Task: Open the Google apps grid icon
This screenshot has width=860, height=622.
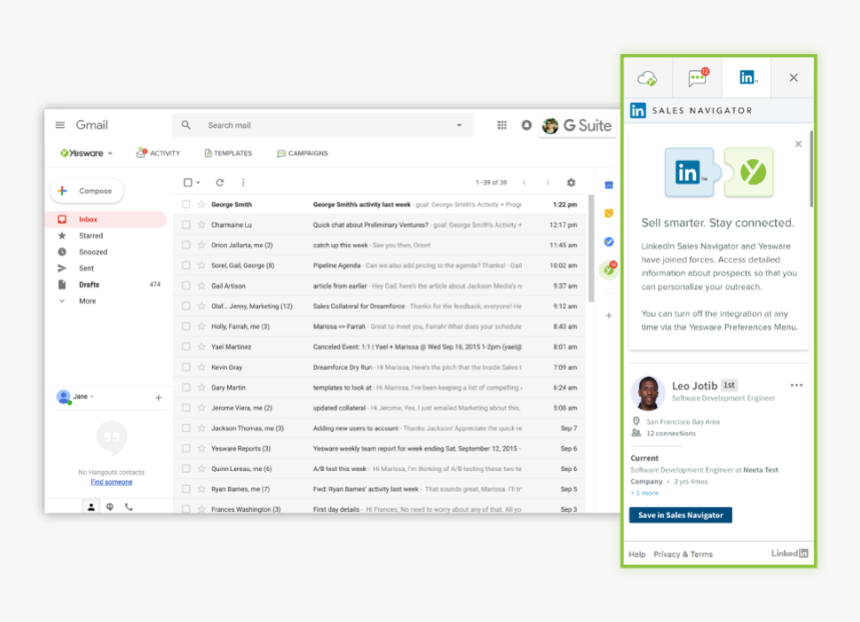Action: click(502, 125)
